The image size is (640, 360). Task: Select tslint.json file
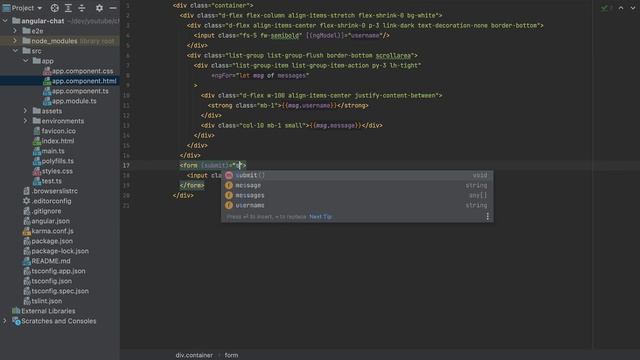pos(42,301)
